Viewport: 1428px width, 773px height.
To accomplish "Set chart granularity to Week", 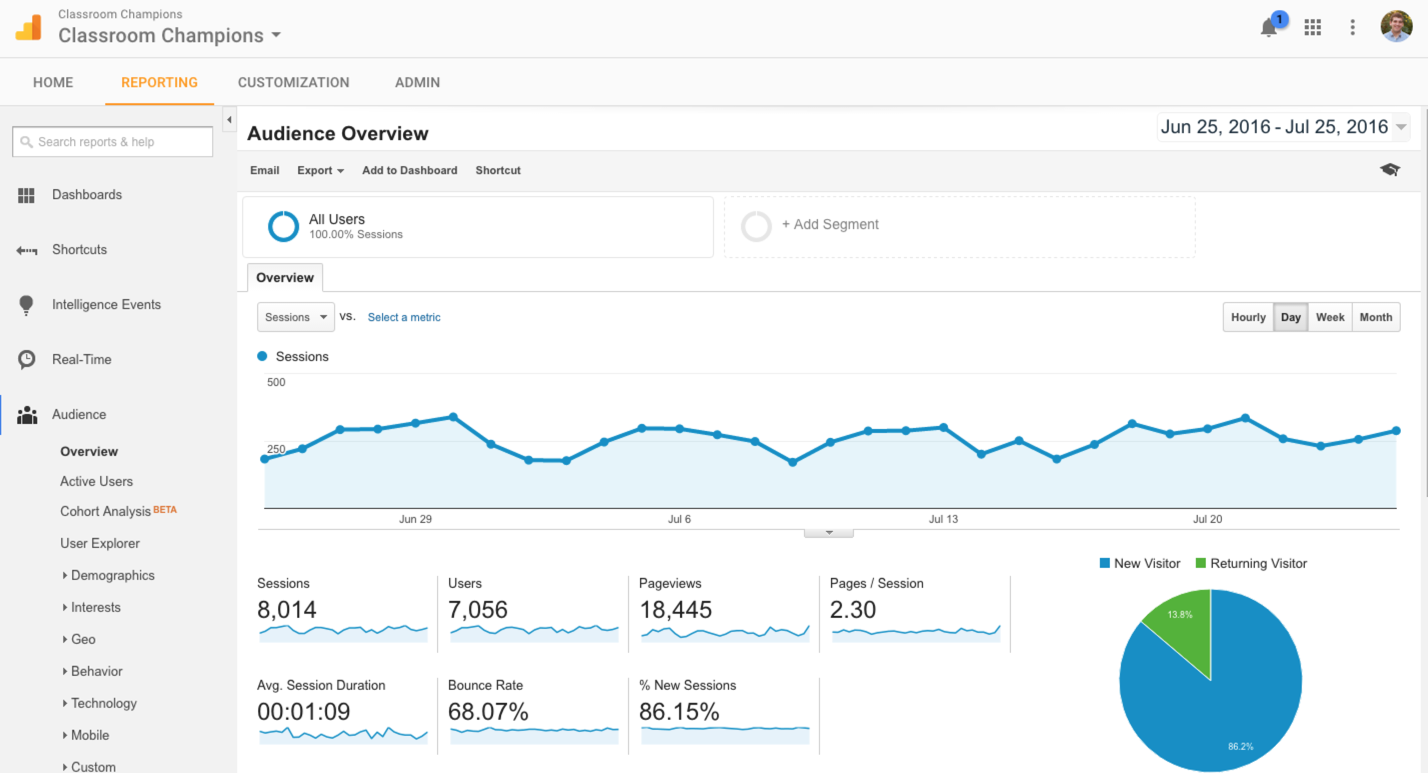I will [x=1330, y=317].
